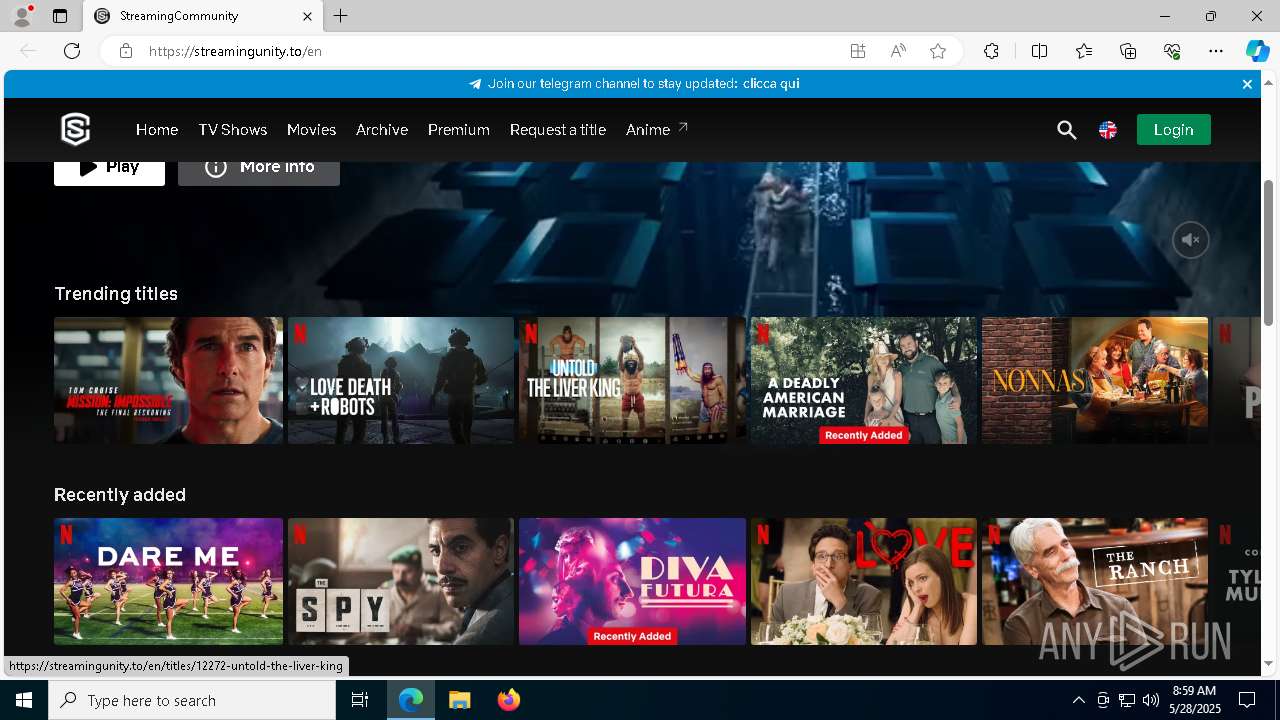Open Untold The Liver King thumbnail
The height and width of the screenshot is (720, 1280).
click(x=632, y=380)
